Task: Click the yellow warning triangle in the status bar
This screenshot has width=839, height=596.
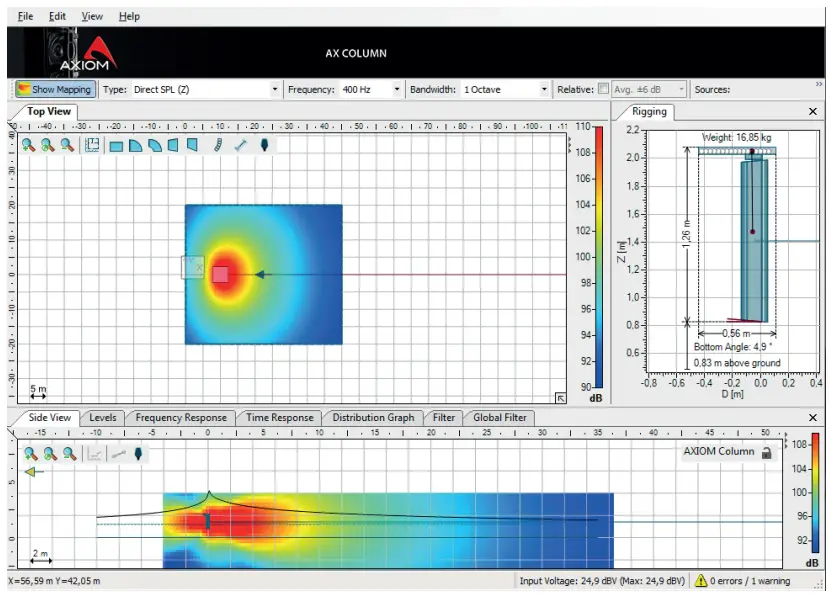Action: tap(700, 580)
